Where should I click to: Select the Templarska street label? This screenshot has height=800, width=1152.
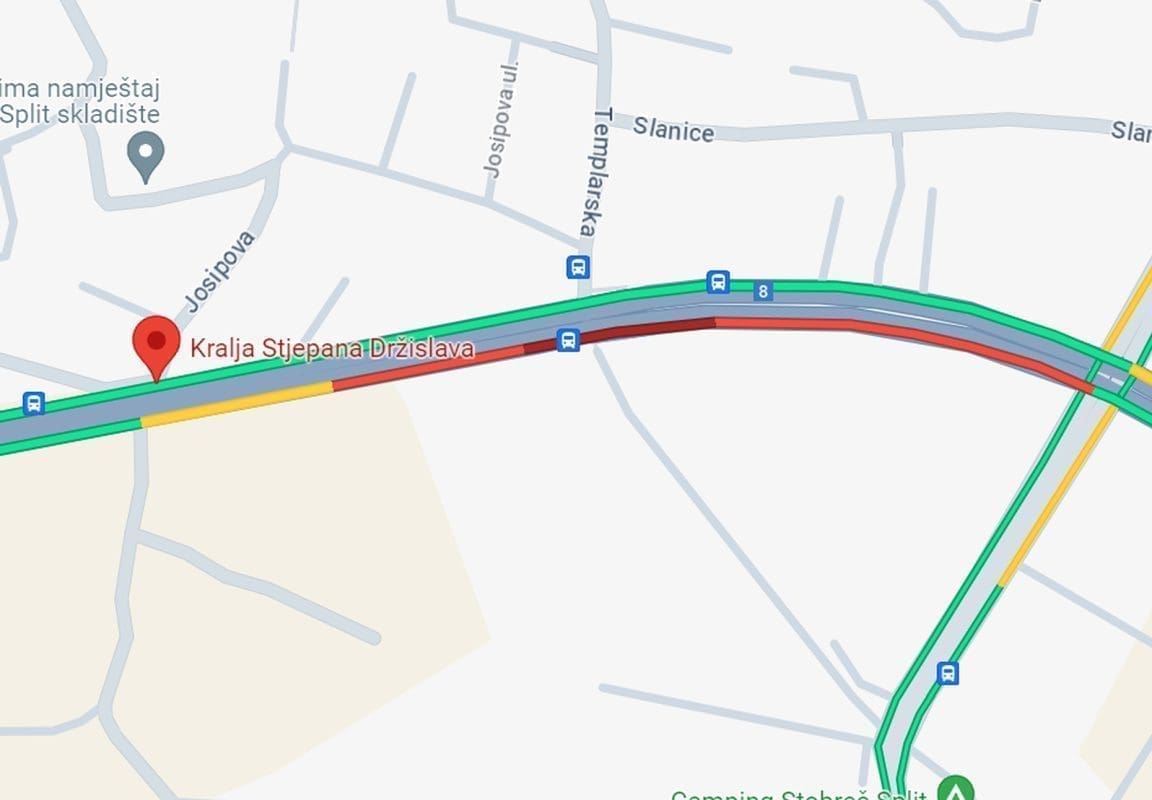coord(596,173)
